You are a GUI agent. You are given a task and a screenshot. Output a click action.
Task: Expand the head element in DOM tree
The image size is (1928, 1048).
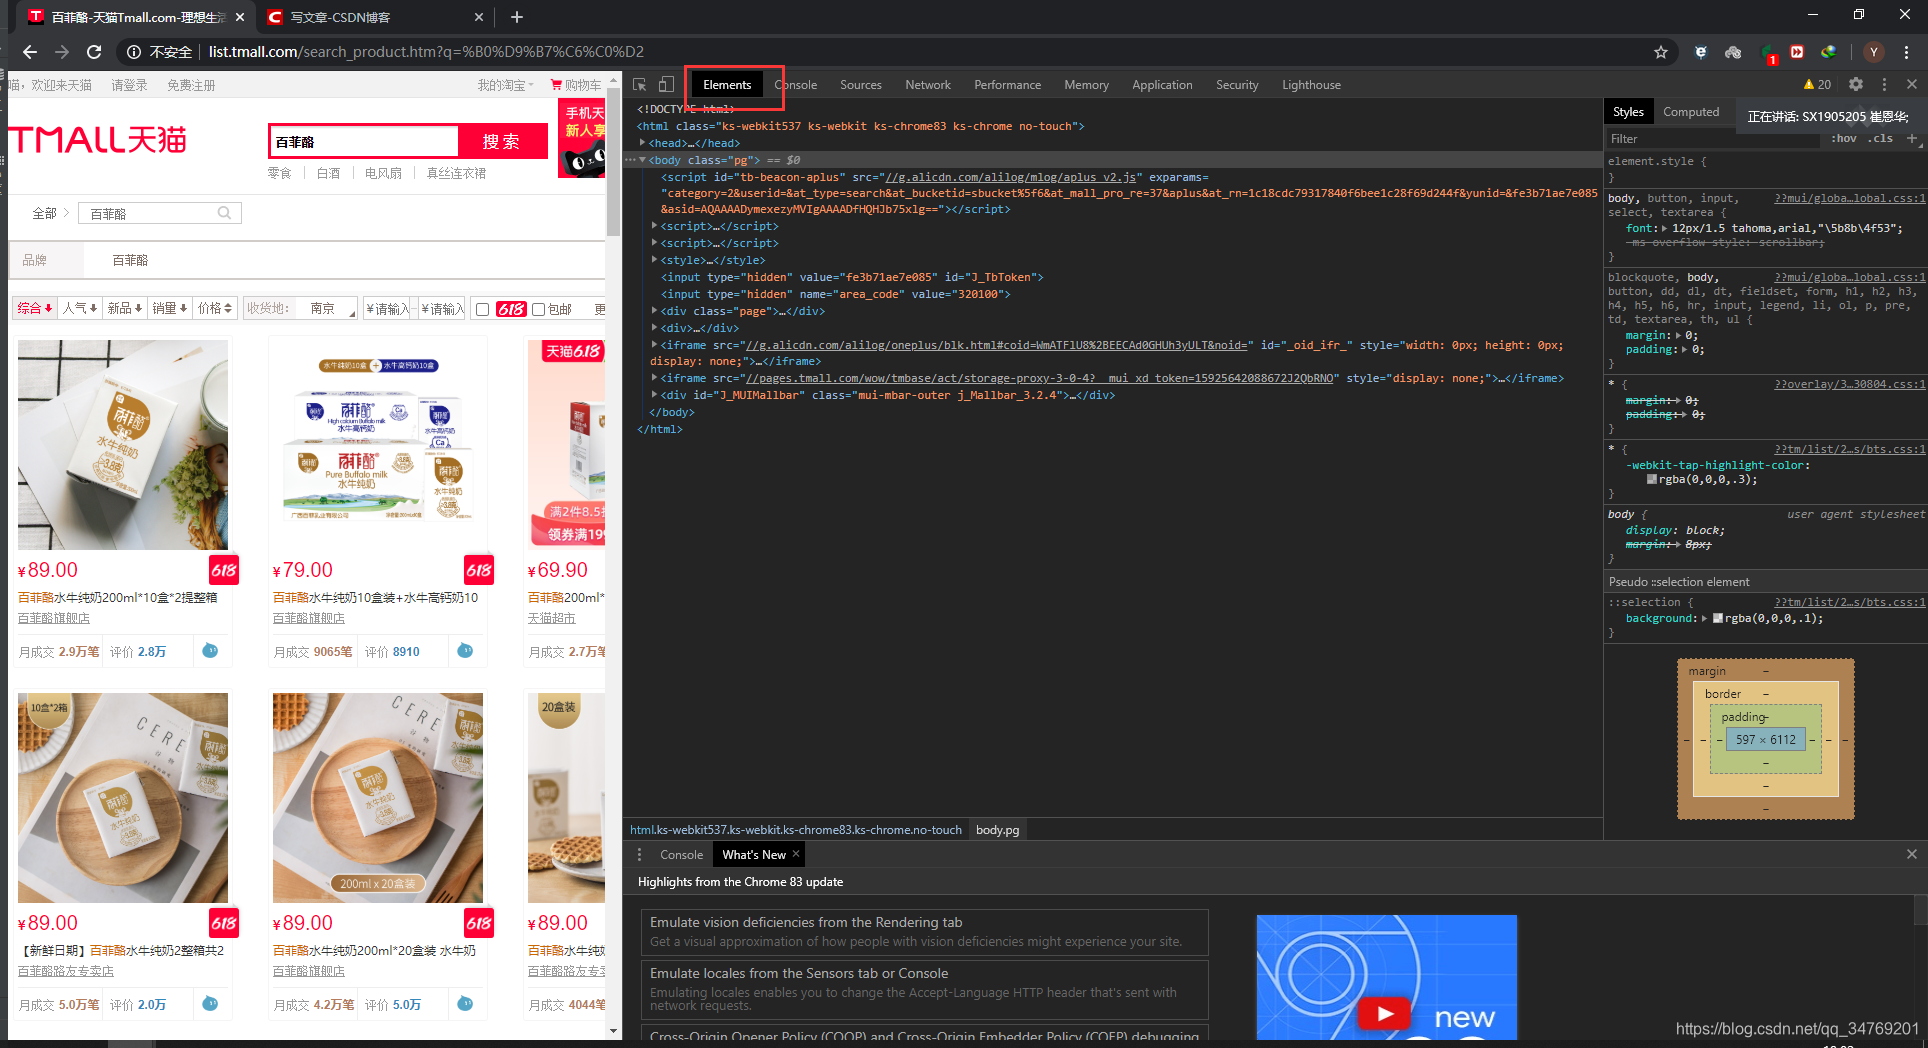[643, 142]
